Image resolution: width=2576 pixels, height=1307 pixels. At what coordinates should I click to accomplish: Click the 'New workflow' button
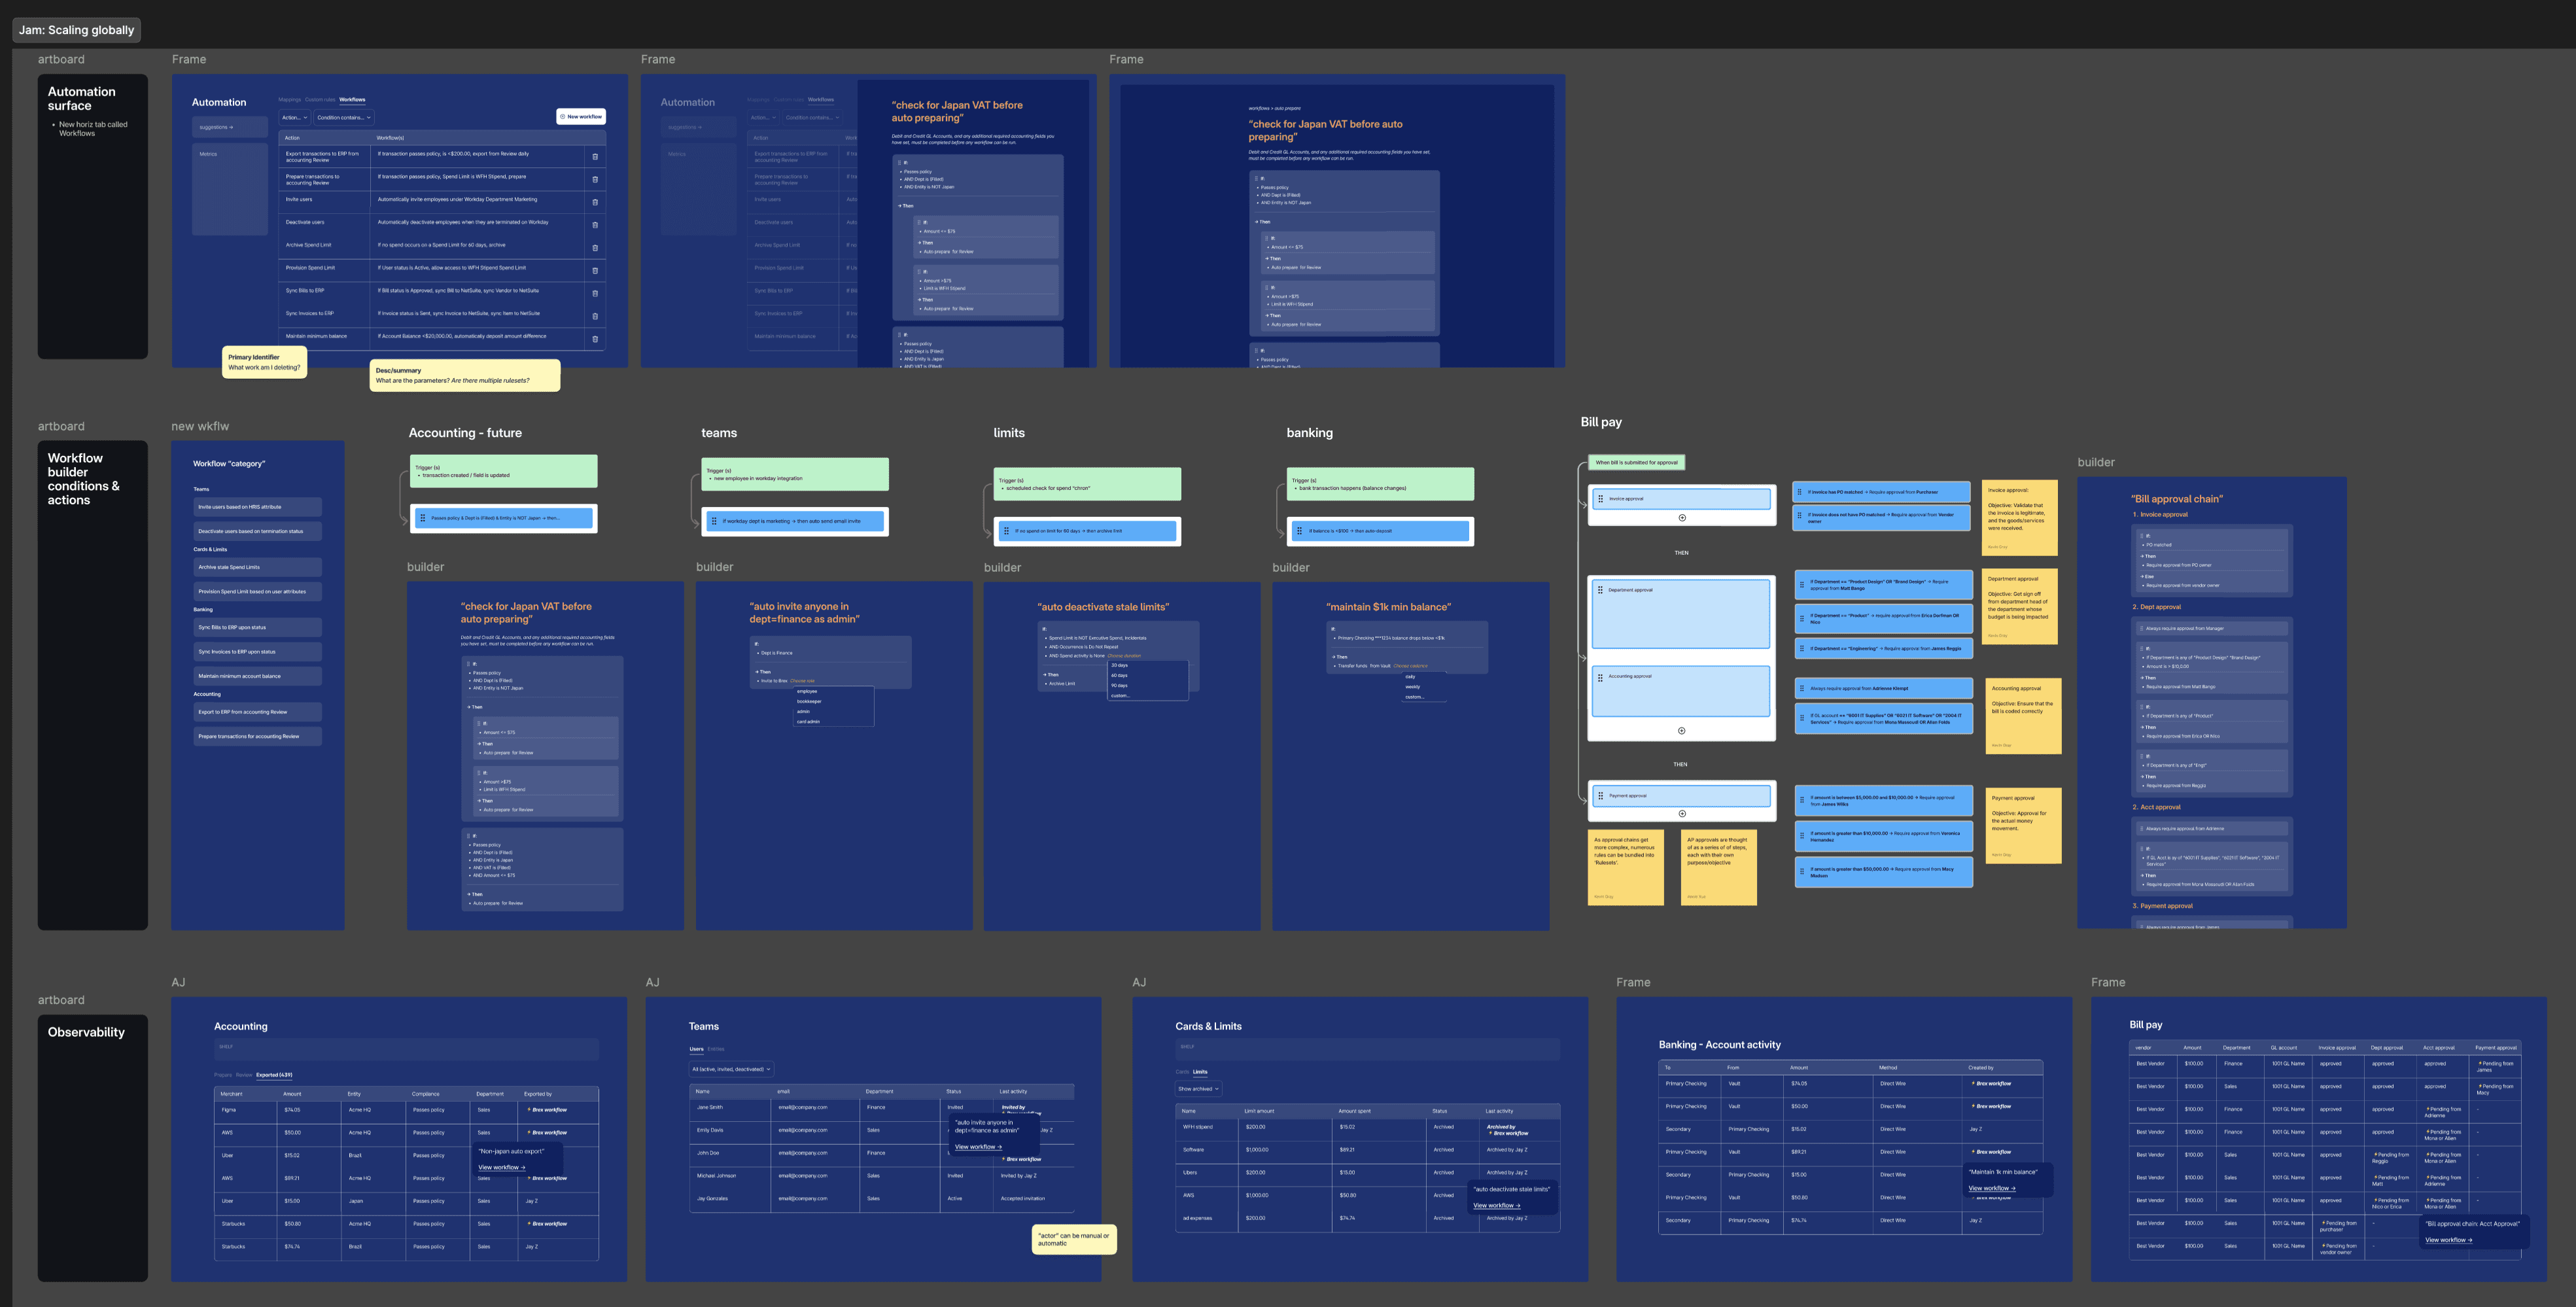(581, 117)
